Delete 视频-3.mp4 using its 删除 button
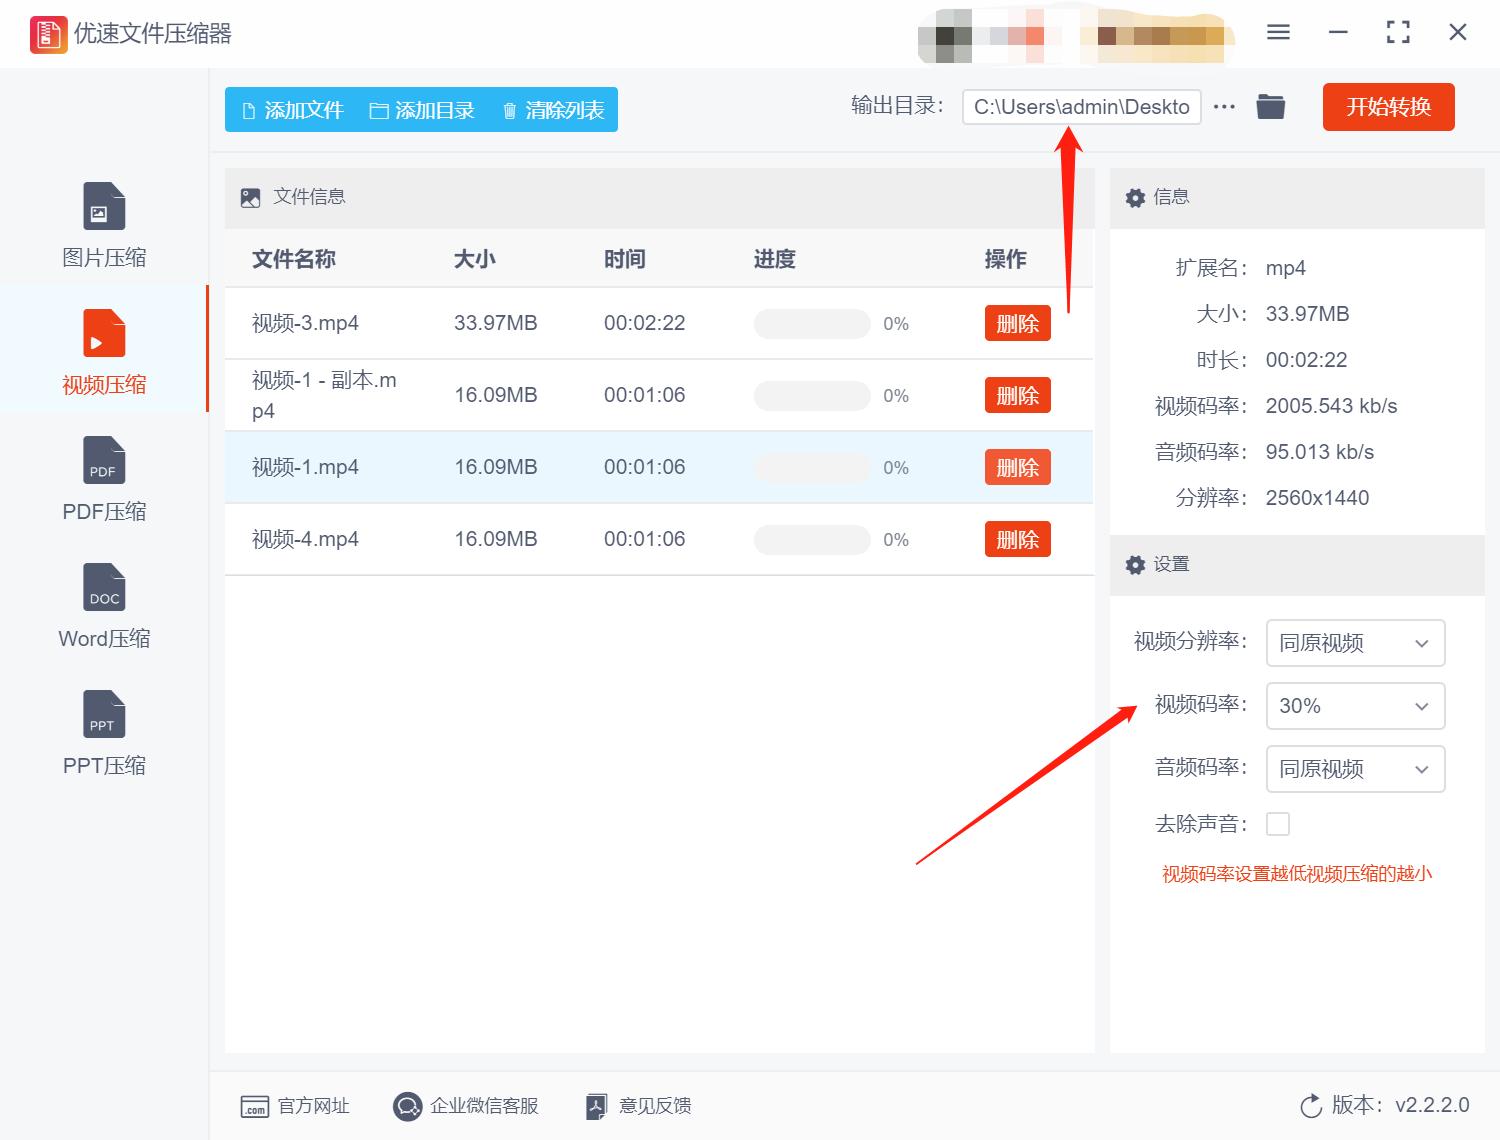The image size is (1500, 1140). pyautogui.click(x=1017, y=323)
